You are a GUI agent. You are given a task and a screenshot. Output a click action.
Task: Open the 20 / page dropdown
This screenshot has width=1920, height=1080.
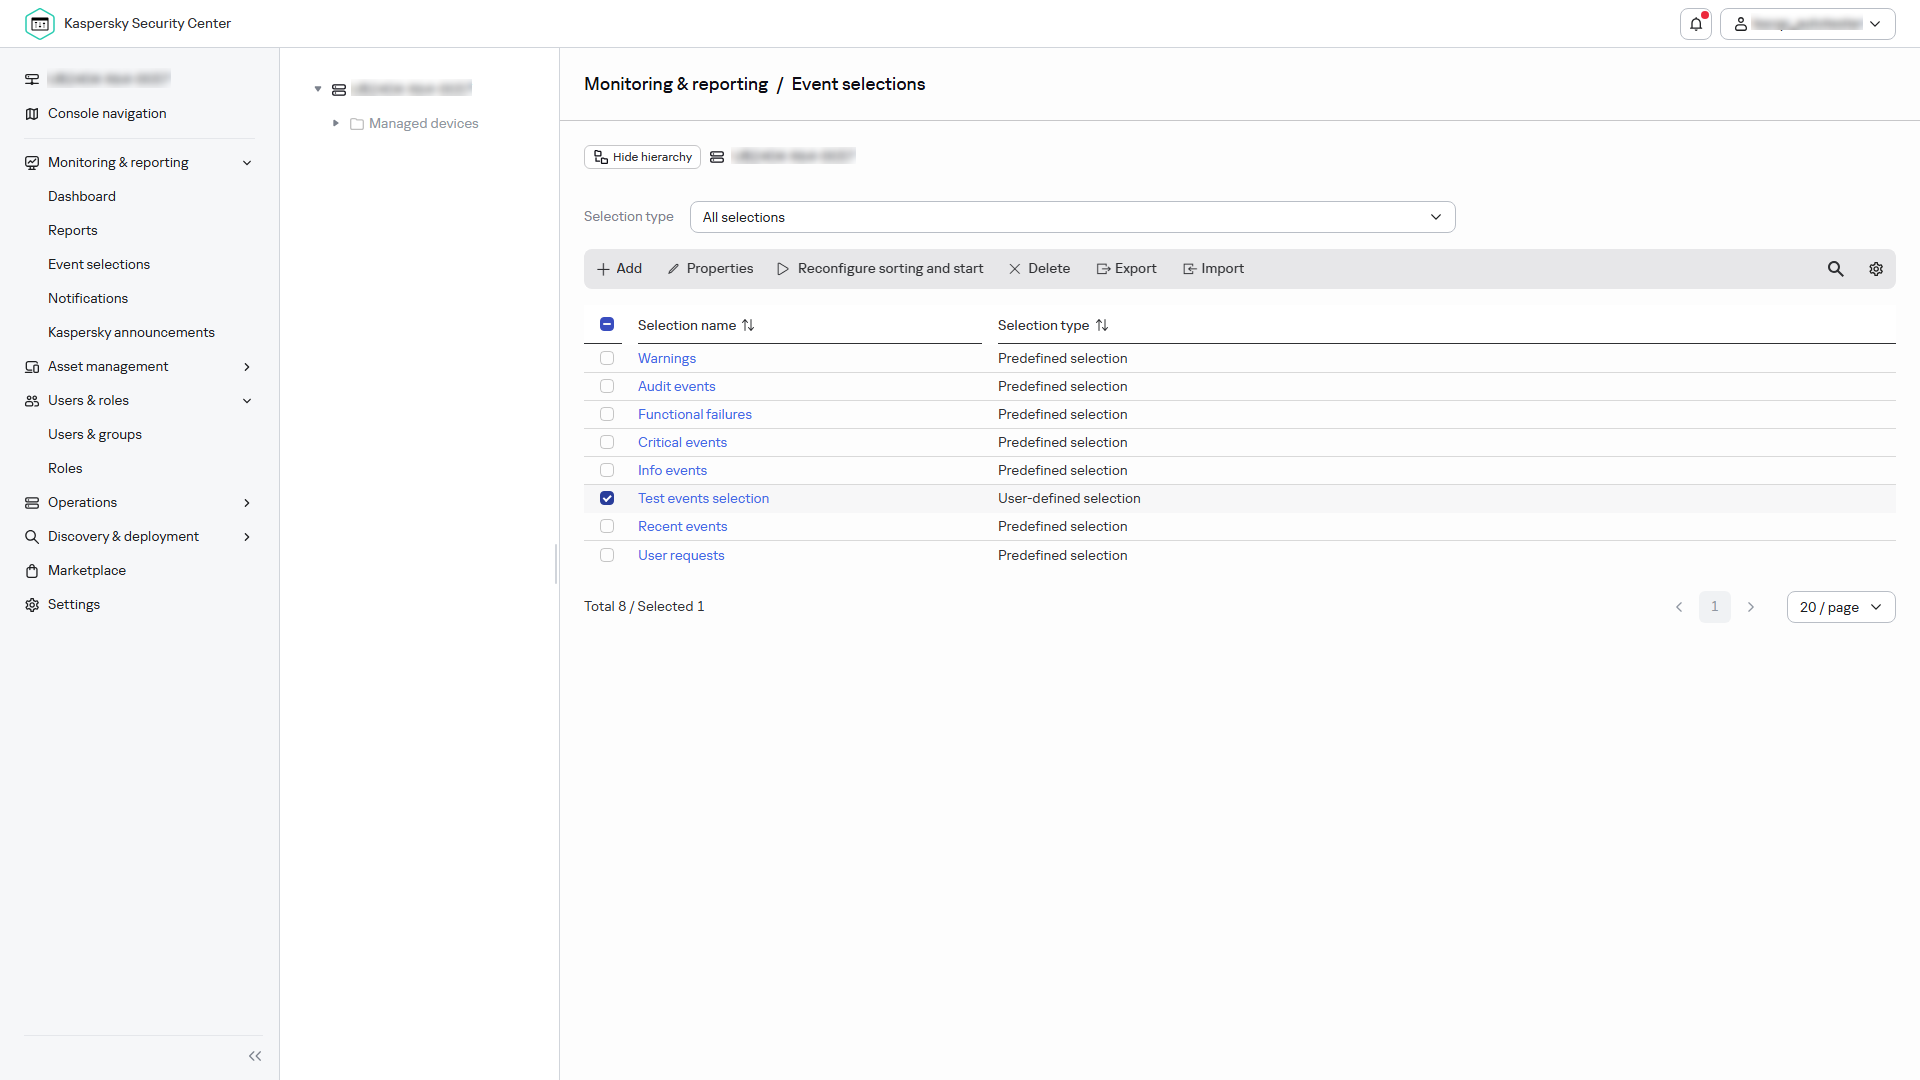coord(1841,607)
